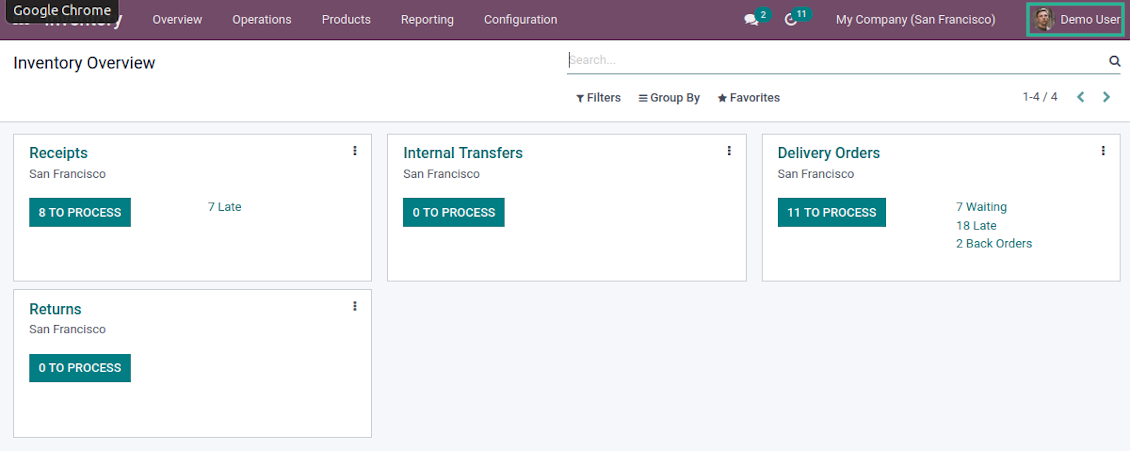Open the Configuration menu
Image resolution: width=1130 pixels, height=451 pixels.
(x=520, y=20)
